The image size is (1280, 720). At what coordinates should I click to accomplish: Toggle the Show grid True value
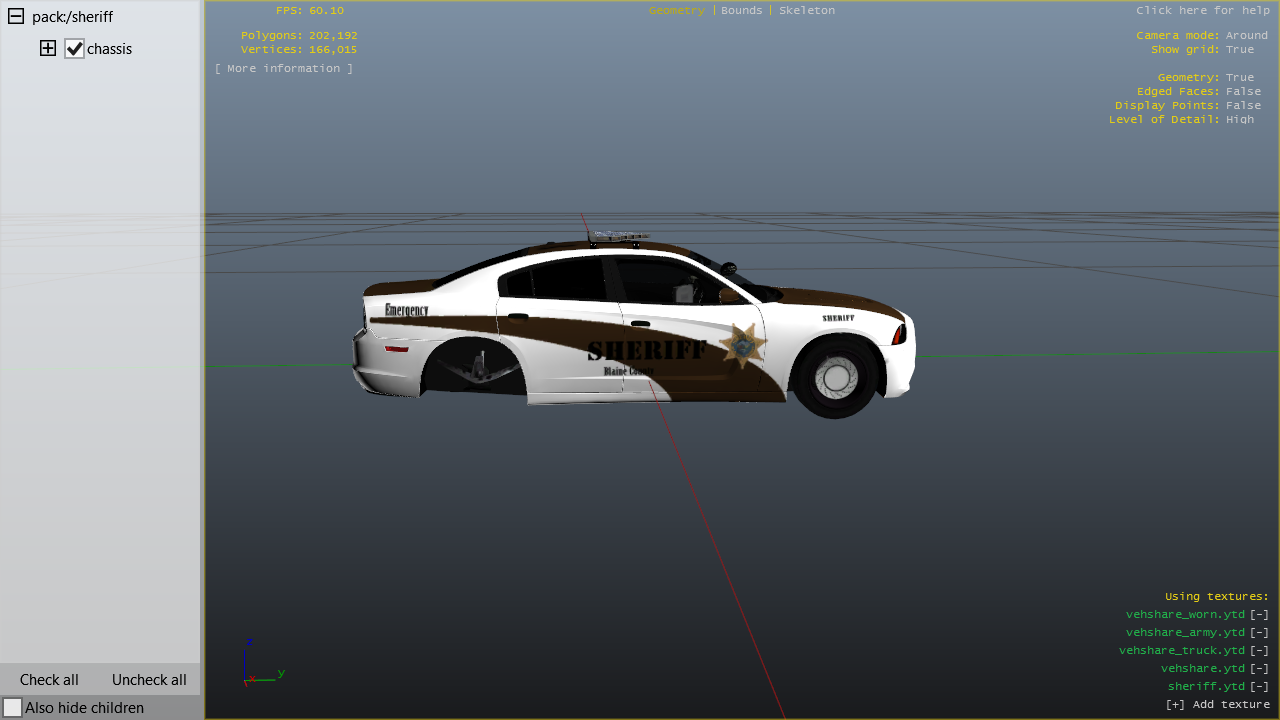[1239, 49]
